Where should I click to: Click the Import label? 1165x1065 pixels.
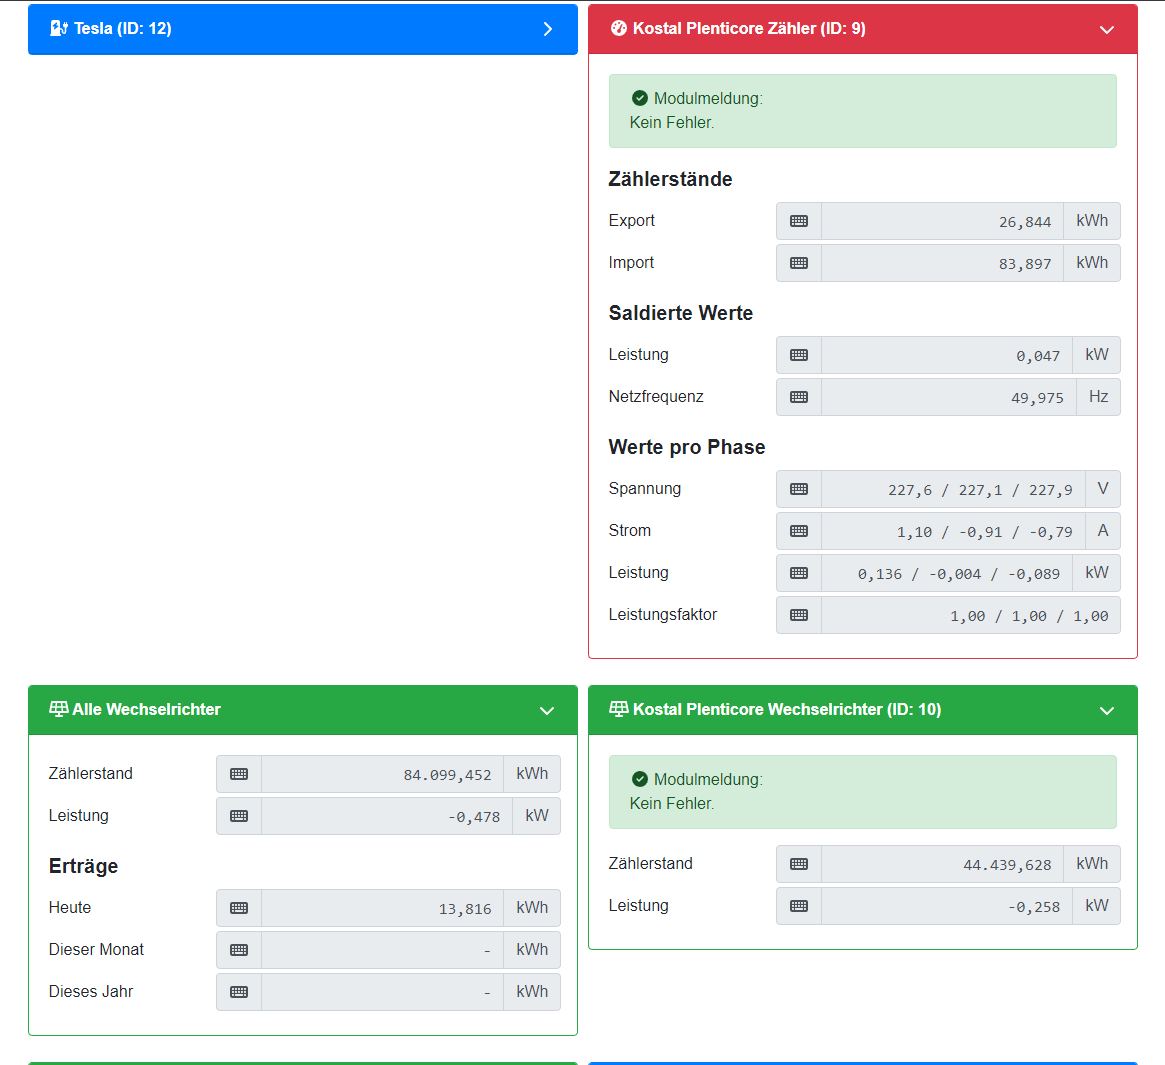(x=631, y=262)
